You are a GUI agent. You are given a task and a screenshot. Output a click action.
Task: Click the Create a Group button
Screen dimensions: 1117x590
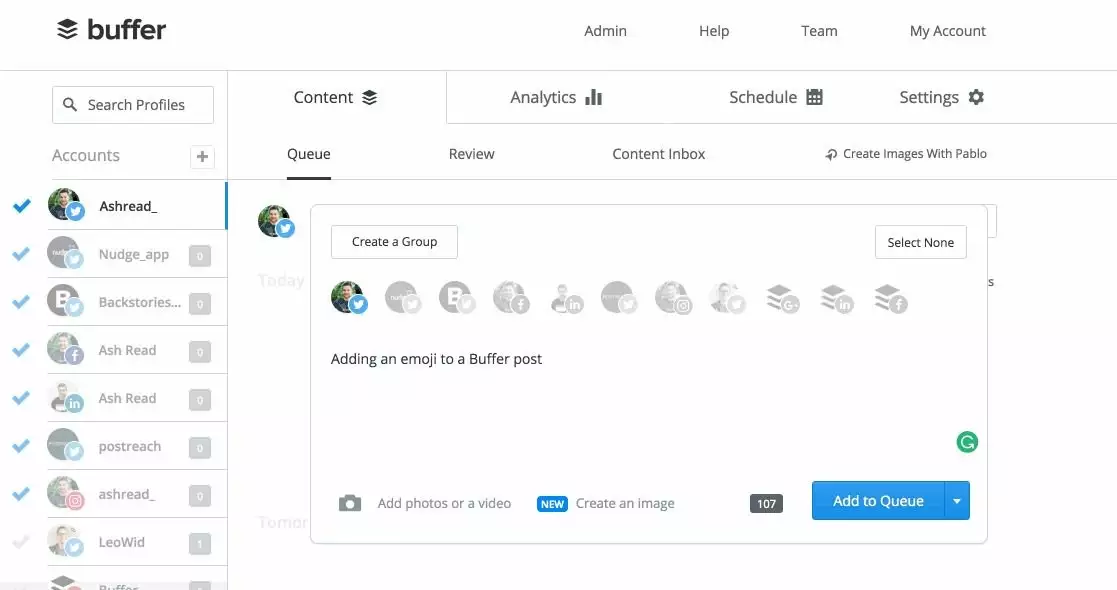tap(394, 242)
